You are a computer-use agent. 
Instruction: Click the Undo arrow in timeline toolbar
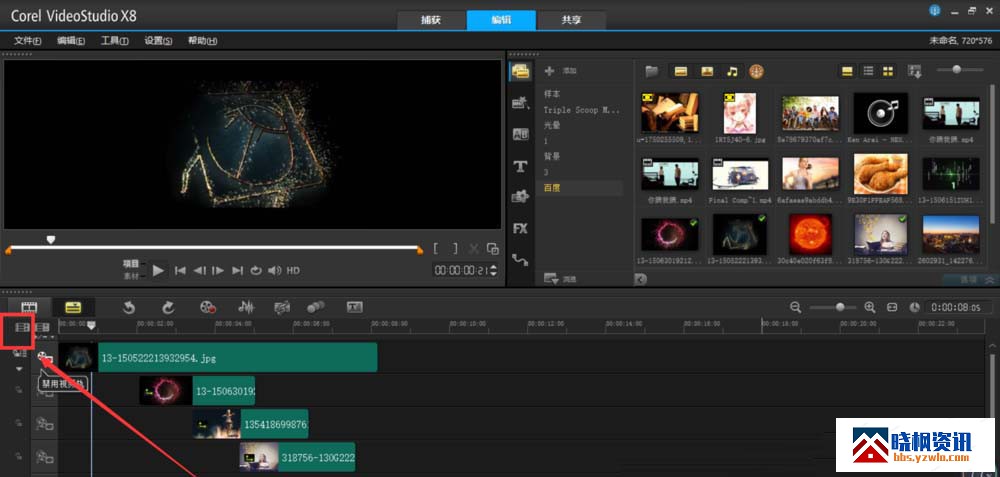click(129, 307)
